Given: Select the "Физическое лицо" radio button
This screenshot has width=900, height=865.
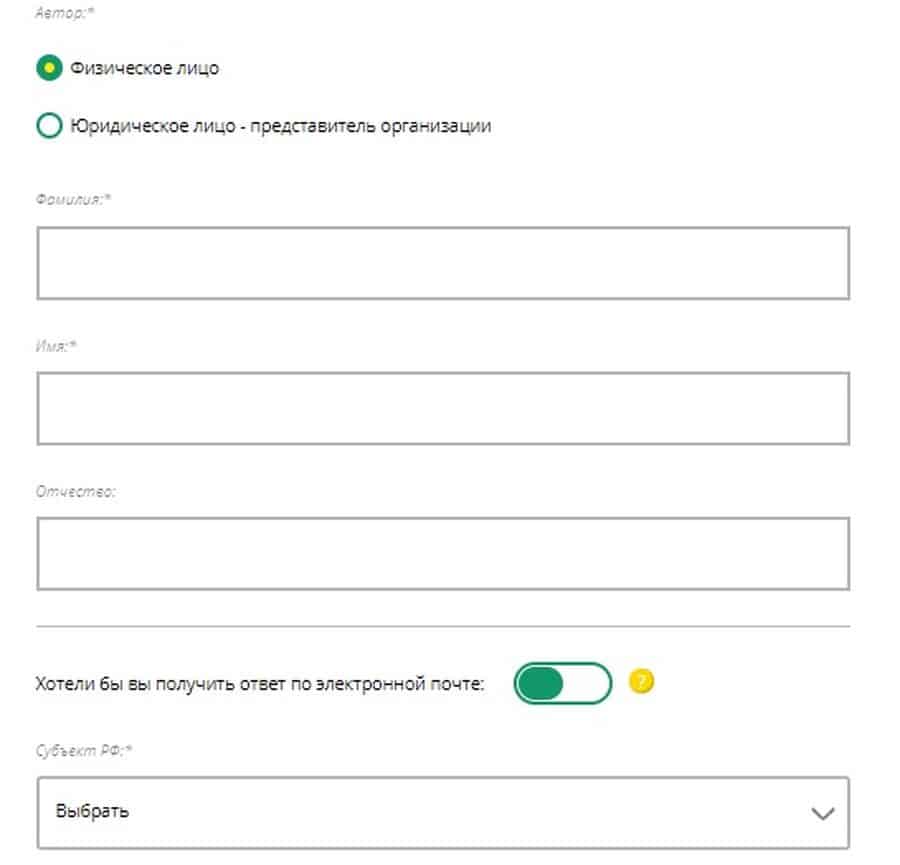Looking at the screenshot, I should pos(49,68).
